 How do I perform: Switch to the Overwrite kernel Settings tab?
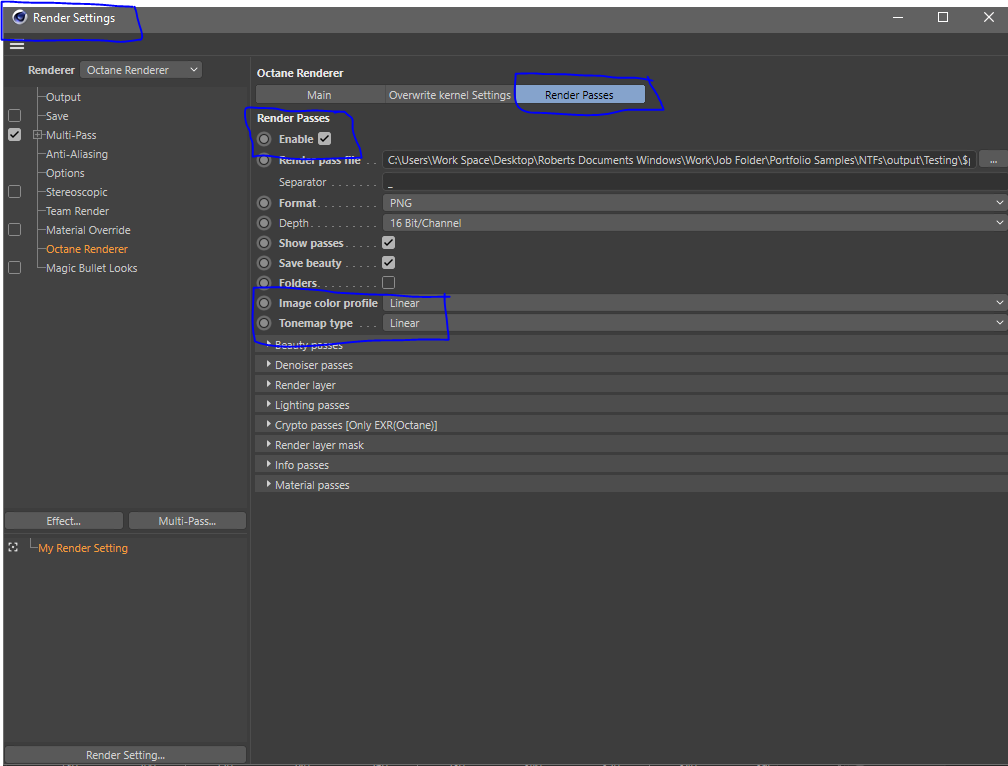pos(450,94)
